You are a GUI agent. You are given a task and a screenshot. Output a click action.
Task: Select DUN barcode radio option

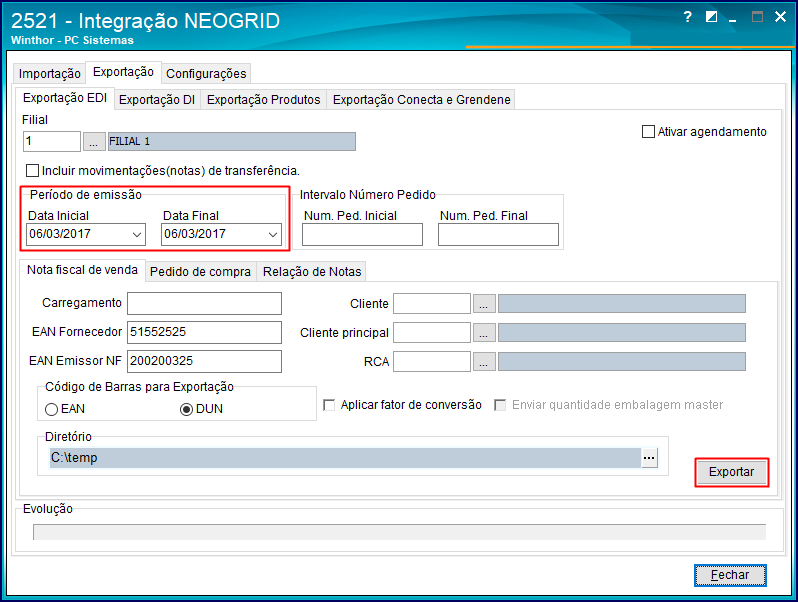click(x=186, y=409)
